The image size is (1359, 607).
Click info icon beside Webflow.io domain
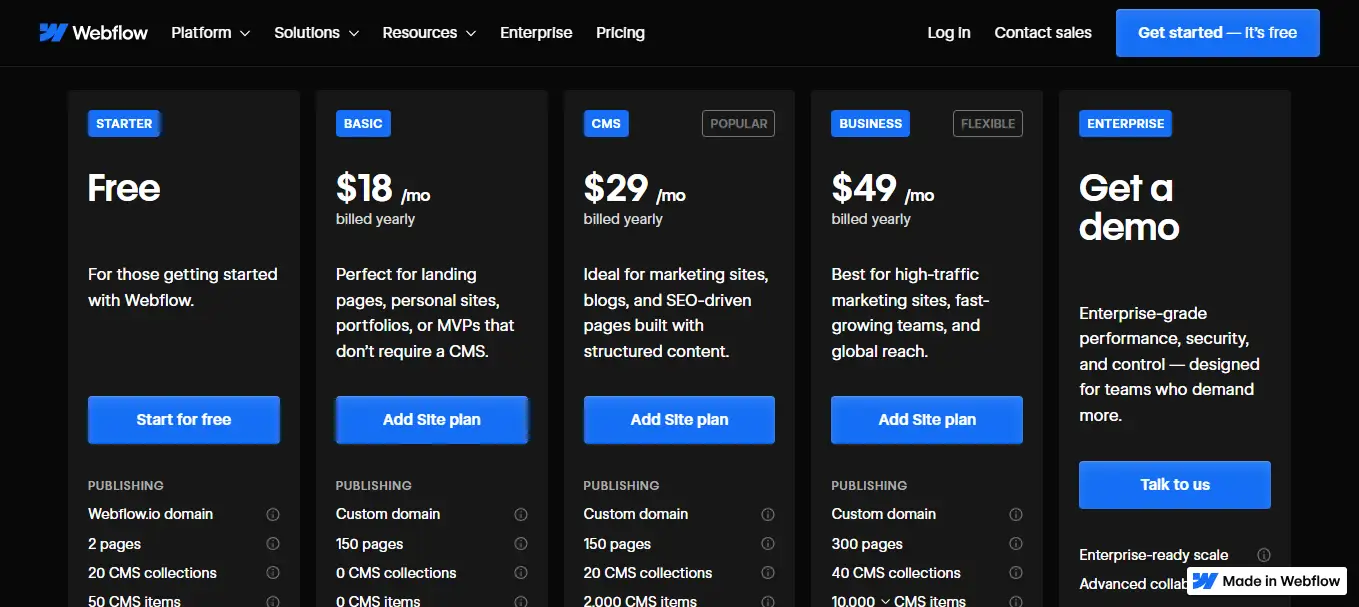pyautogui.click(x=273, y=514)
